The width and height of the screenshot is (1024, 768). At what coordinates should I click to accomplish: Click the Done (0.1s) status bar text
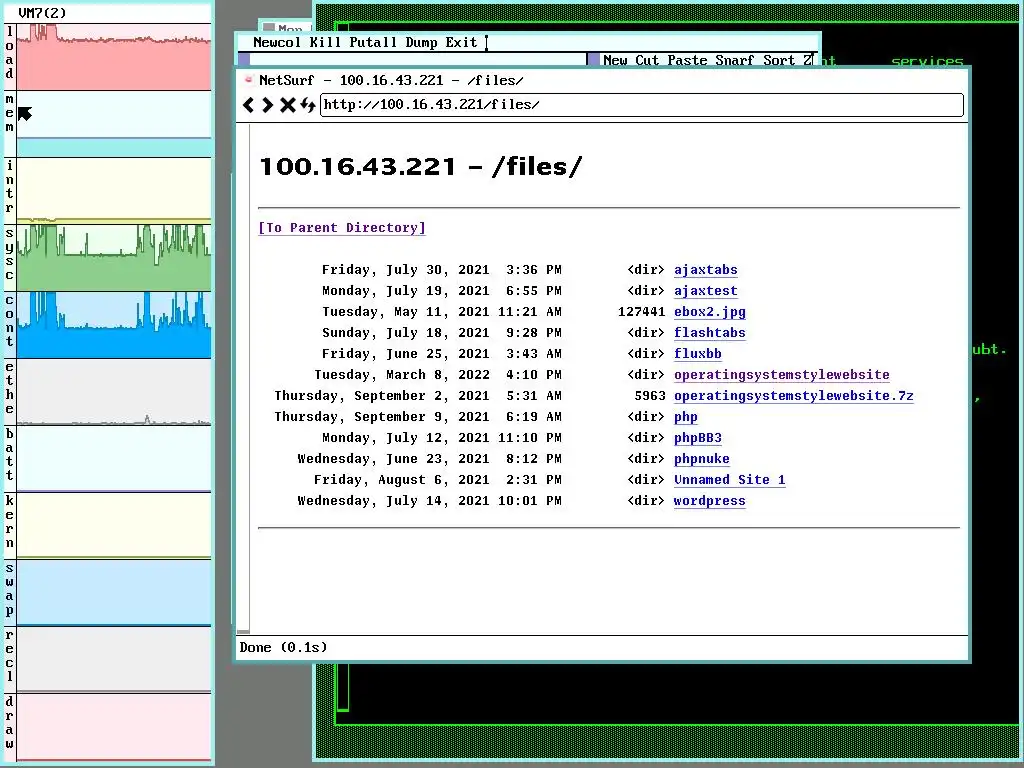[283, 647]
